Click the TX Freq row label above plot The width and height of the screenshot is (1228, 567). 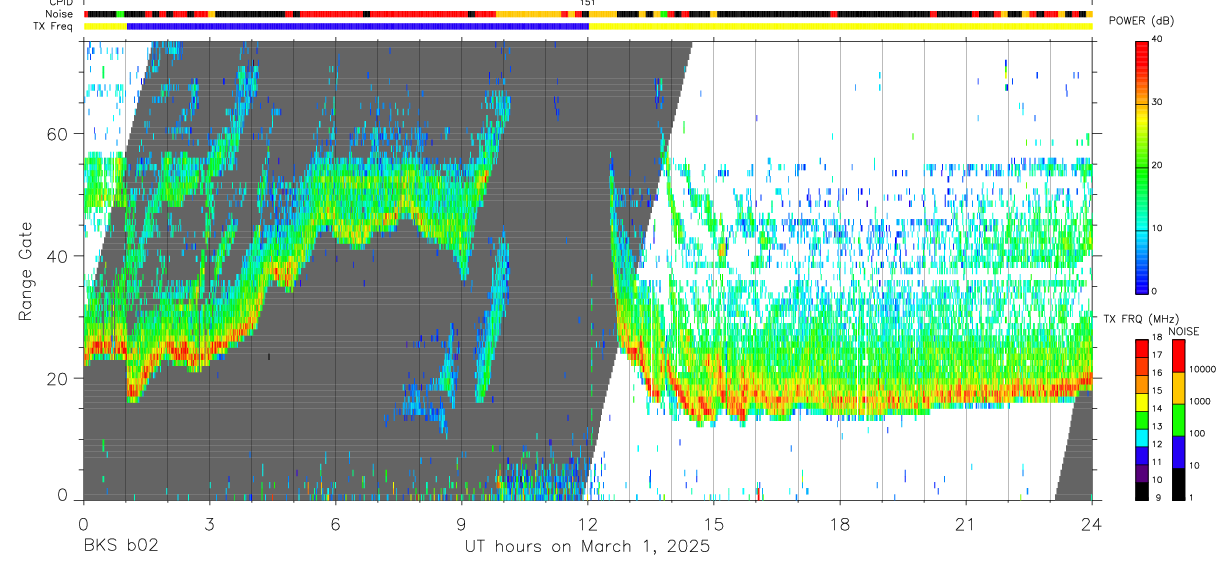coord(52,26)
